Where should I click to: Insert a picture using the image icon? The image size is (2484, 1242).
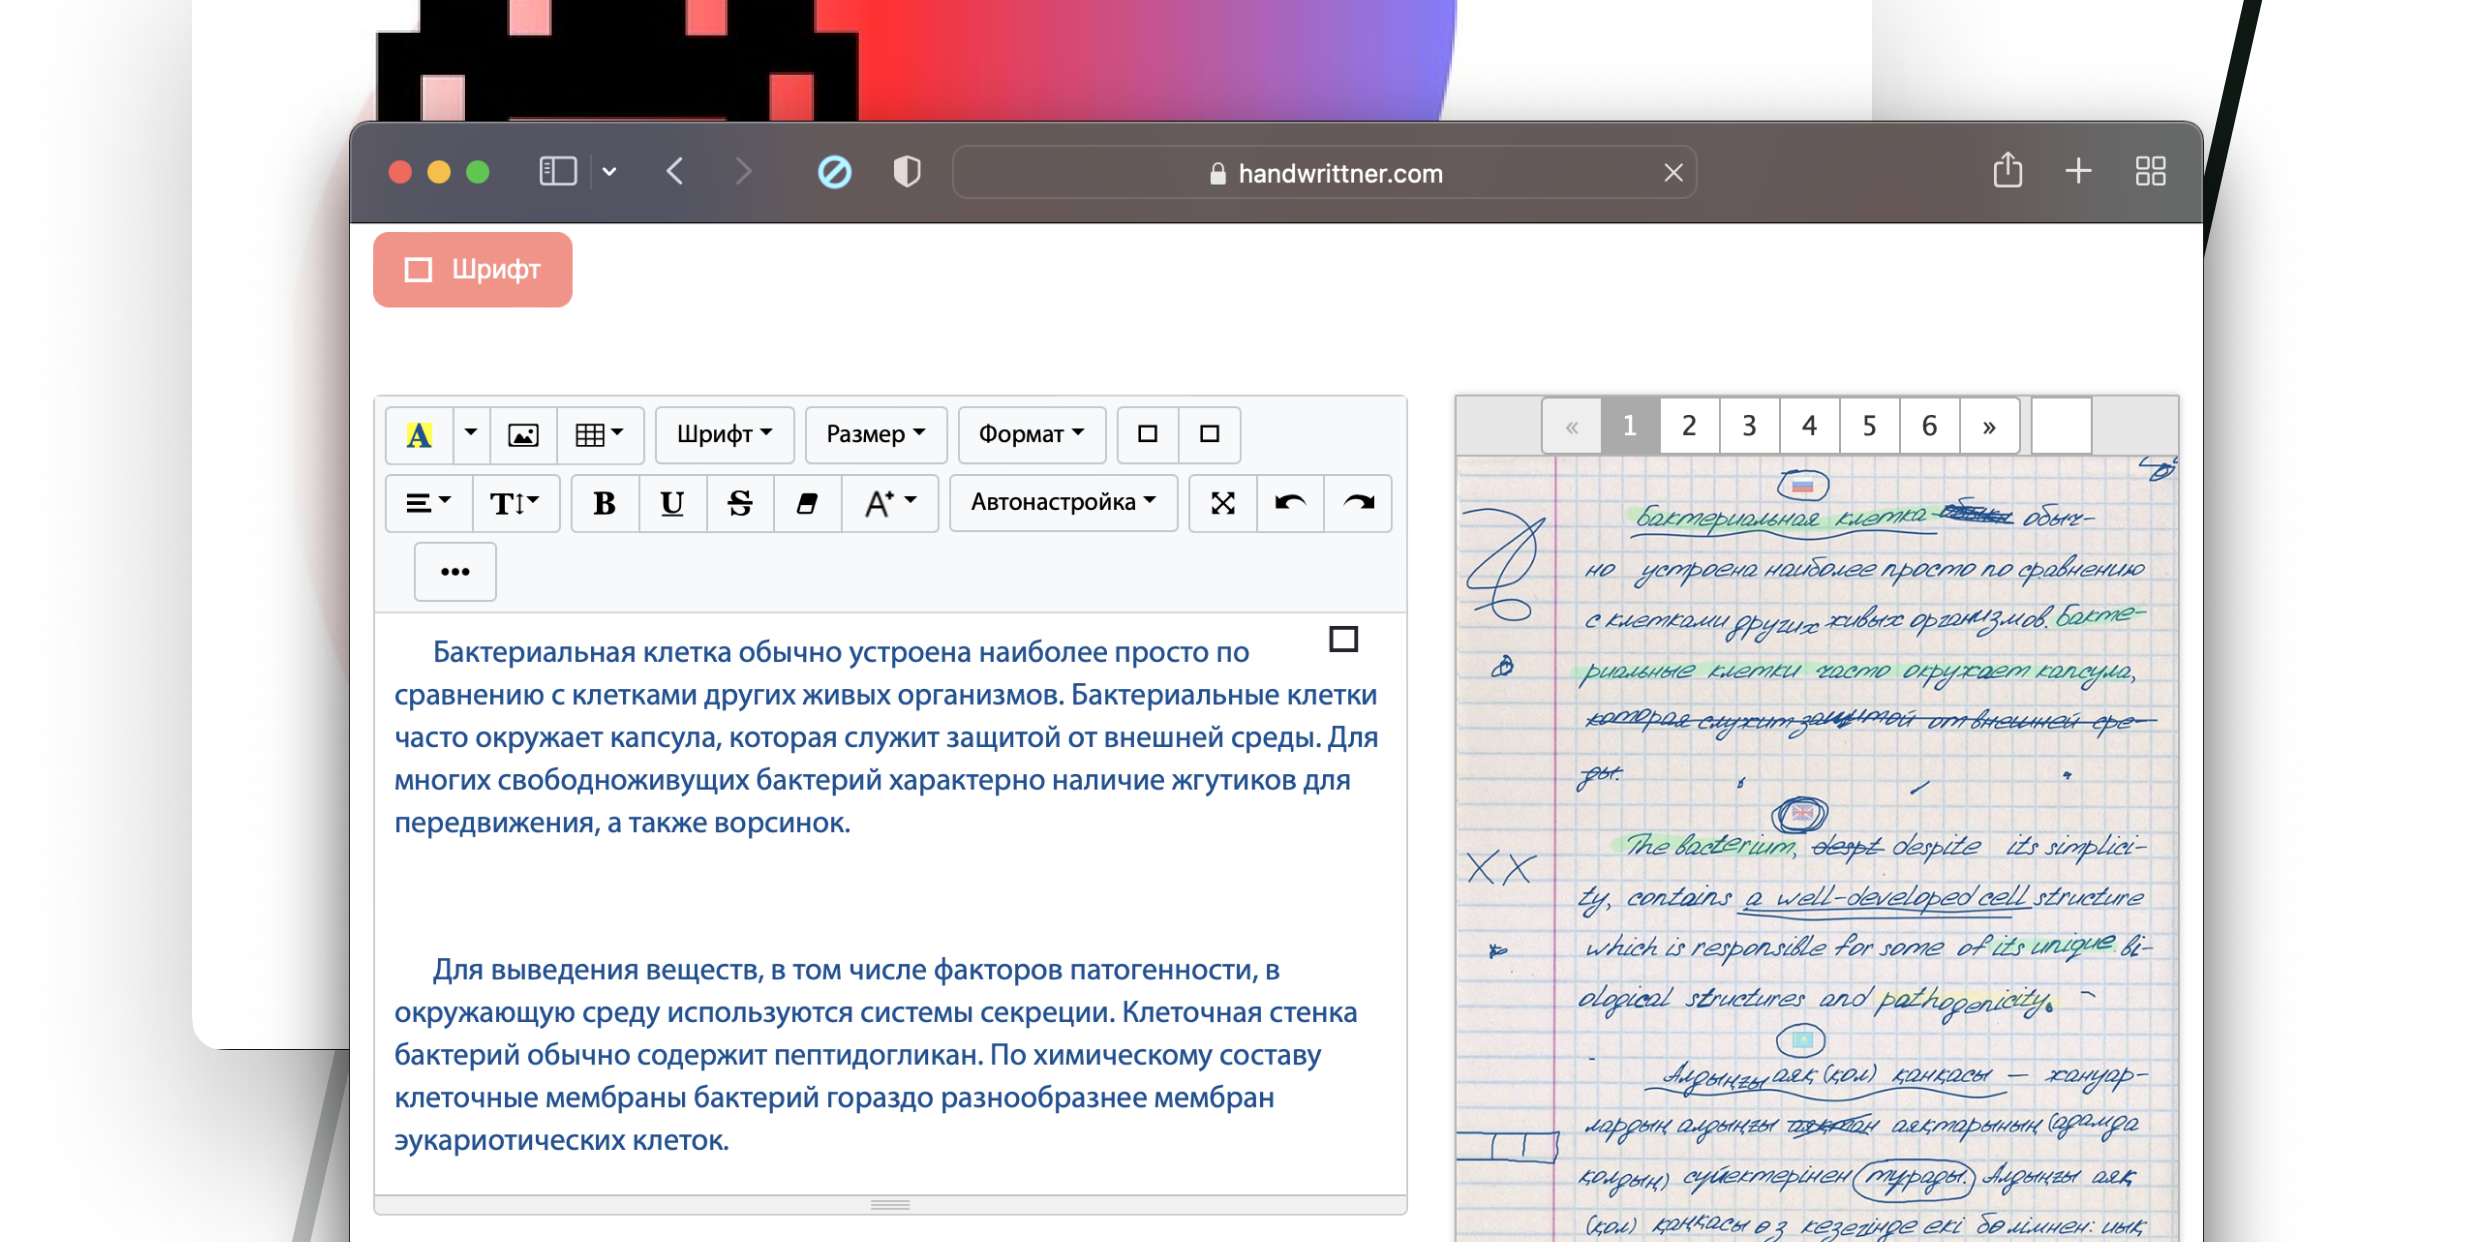pyautogui.click(x=523, y=434)
